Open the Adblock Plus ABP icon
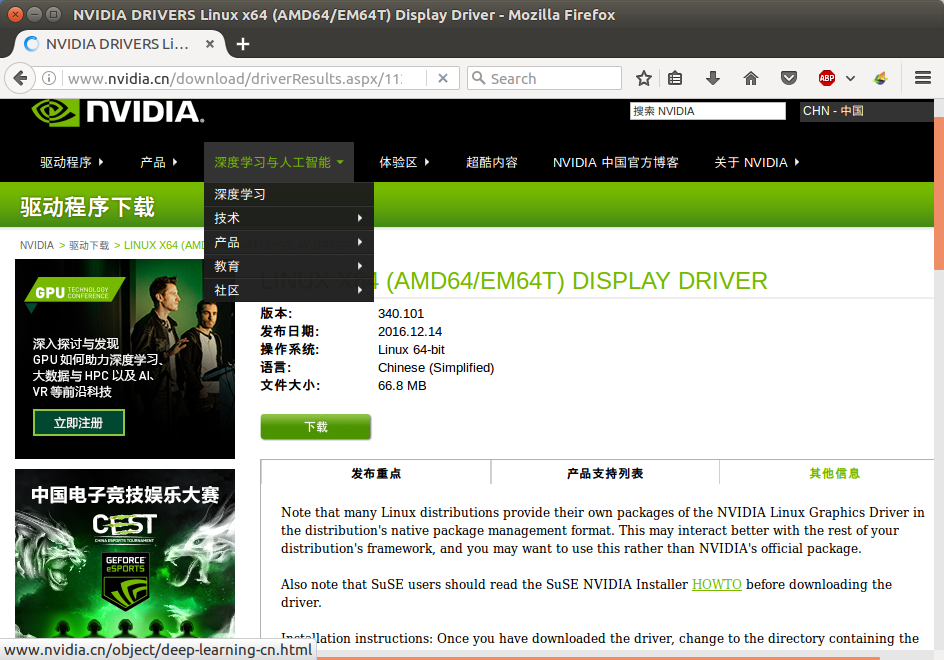The width and height of the screenshot is (944, 660). pos(826,77)
